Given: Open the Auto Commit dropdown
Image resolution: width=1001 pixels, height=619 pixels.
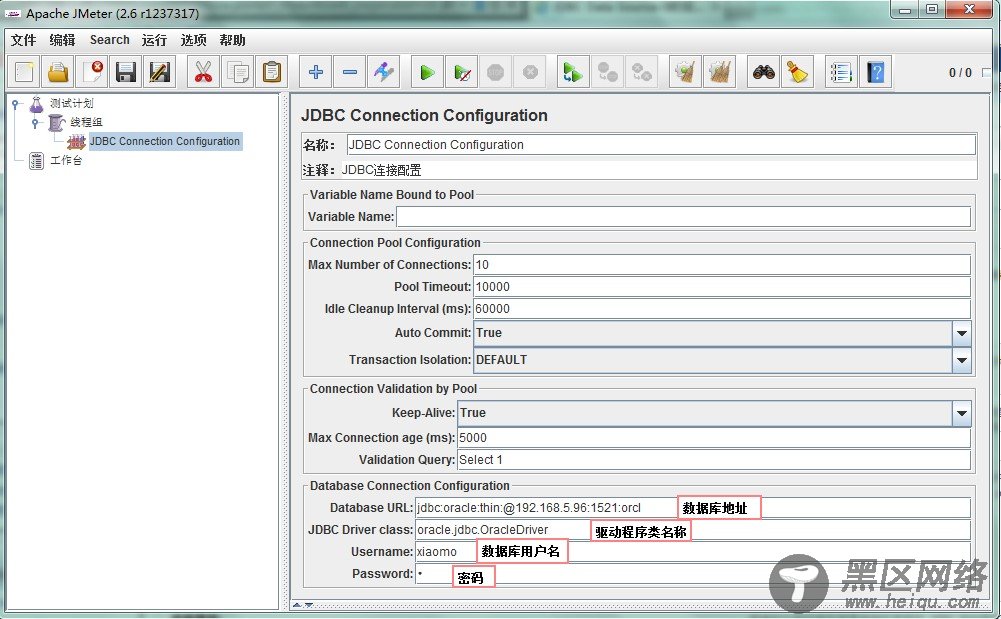Looking at the screenshot, I should (961, 333).
